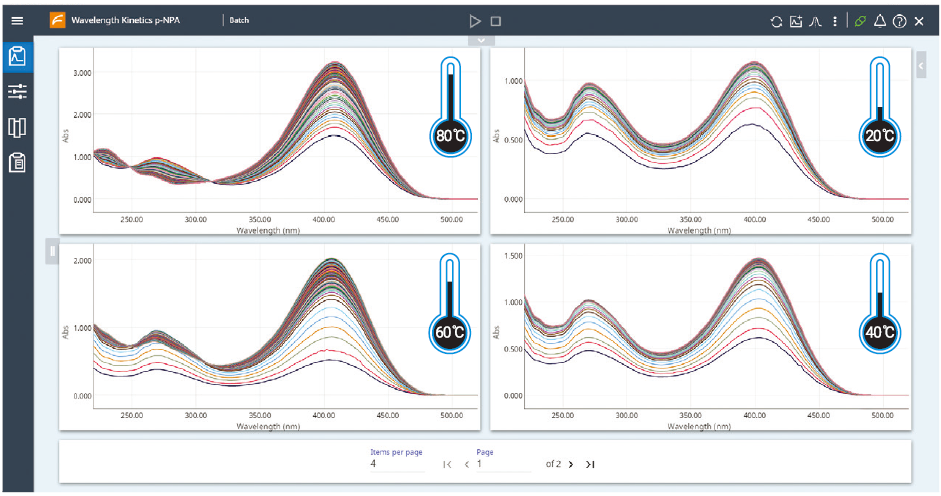
Task: Open the help question mark icon
Action: [900, 21]
